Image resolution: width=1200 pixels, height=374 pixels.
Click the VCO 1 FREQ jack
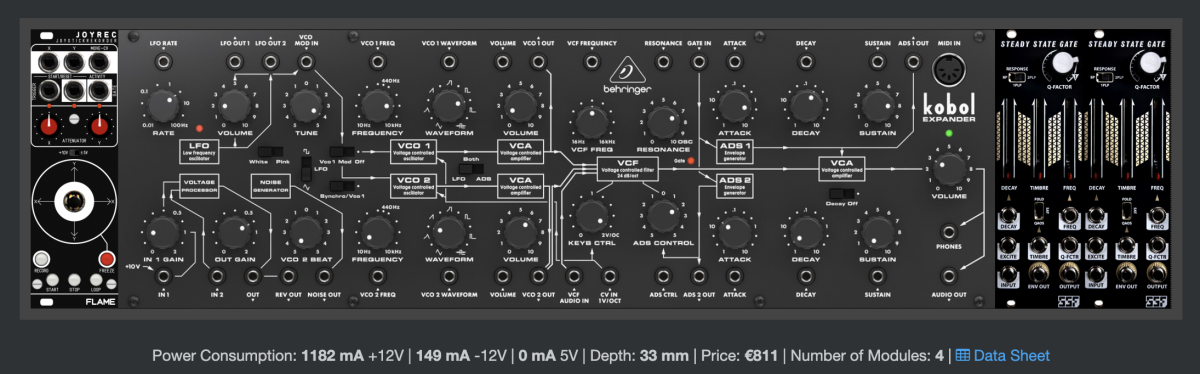click(x=377, y=61)
